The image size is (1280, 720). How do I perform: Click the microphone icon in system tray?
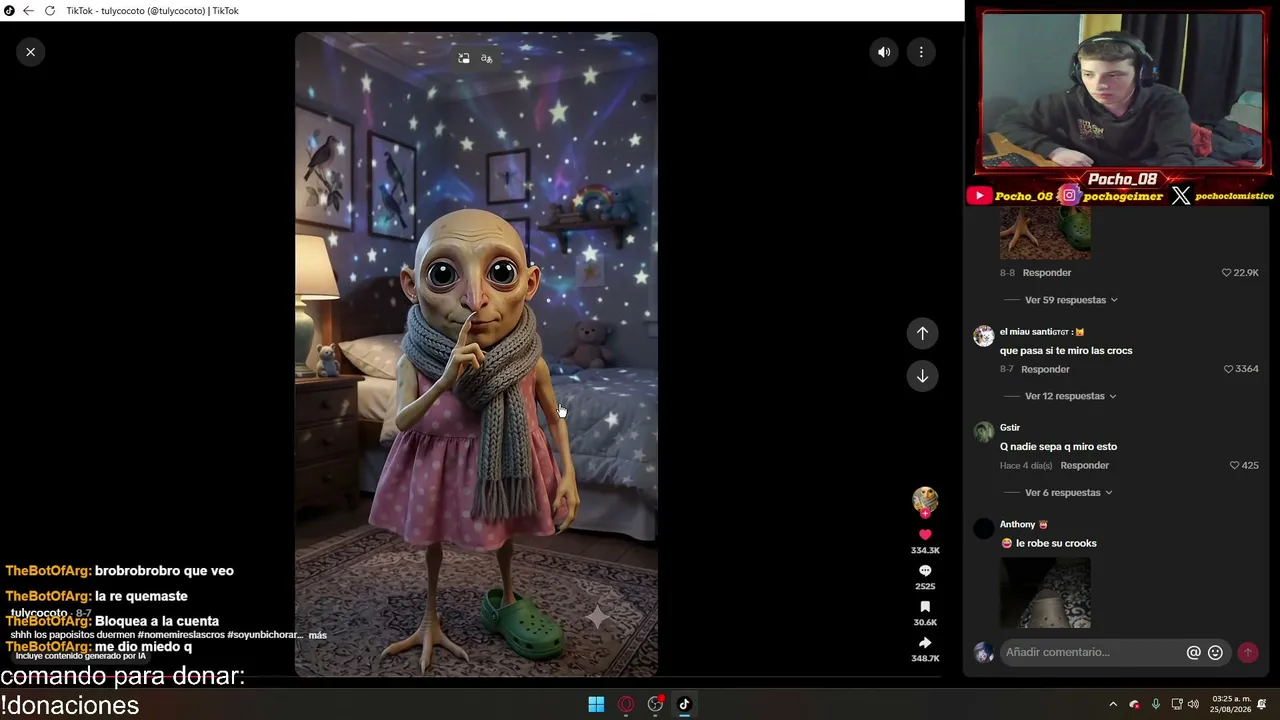click(1155, 704)
